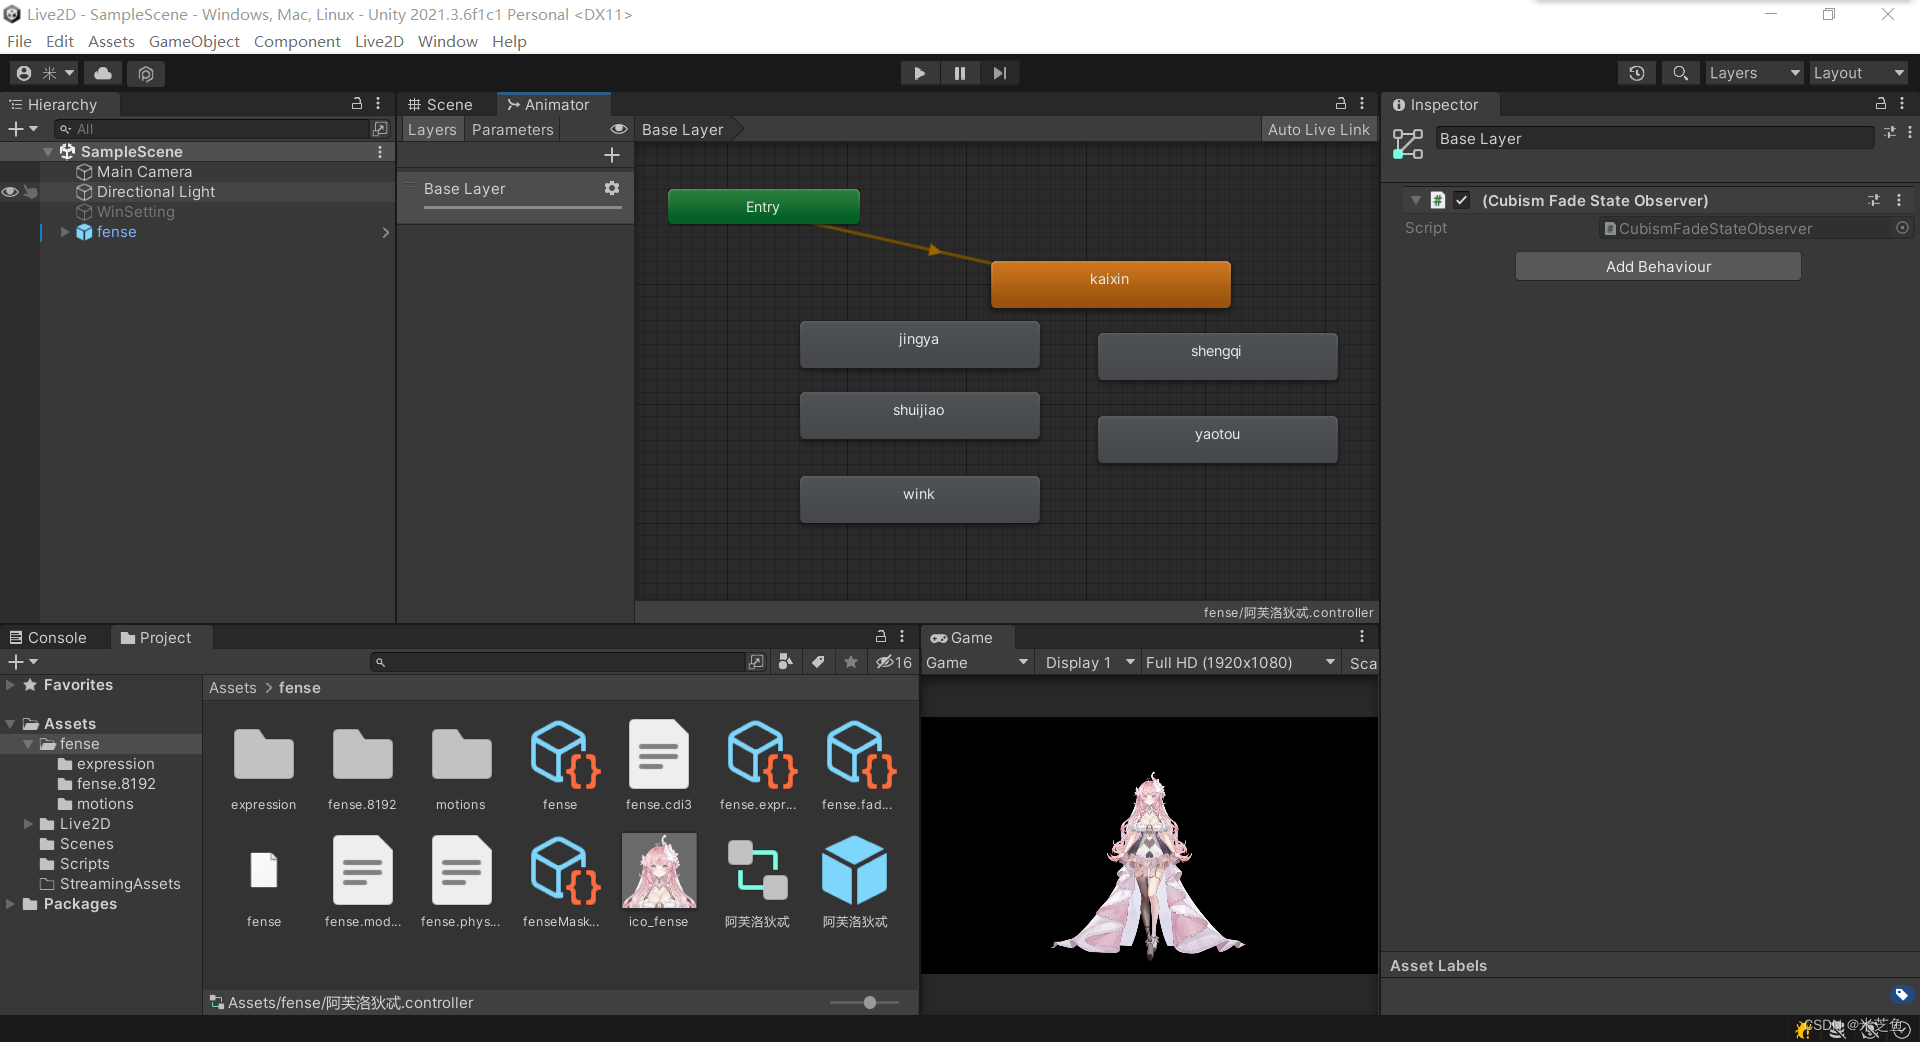1920x1042 pixels.
Task: Open the Live2D menu
Action: pyautogui.click(x=379, y=41)
